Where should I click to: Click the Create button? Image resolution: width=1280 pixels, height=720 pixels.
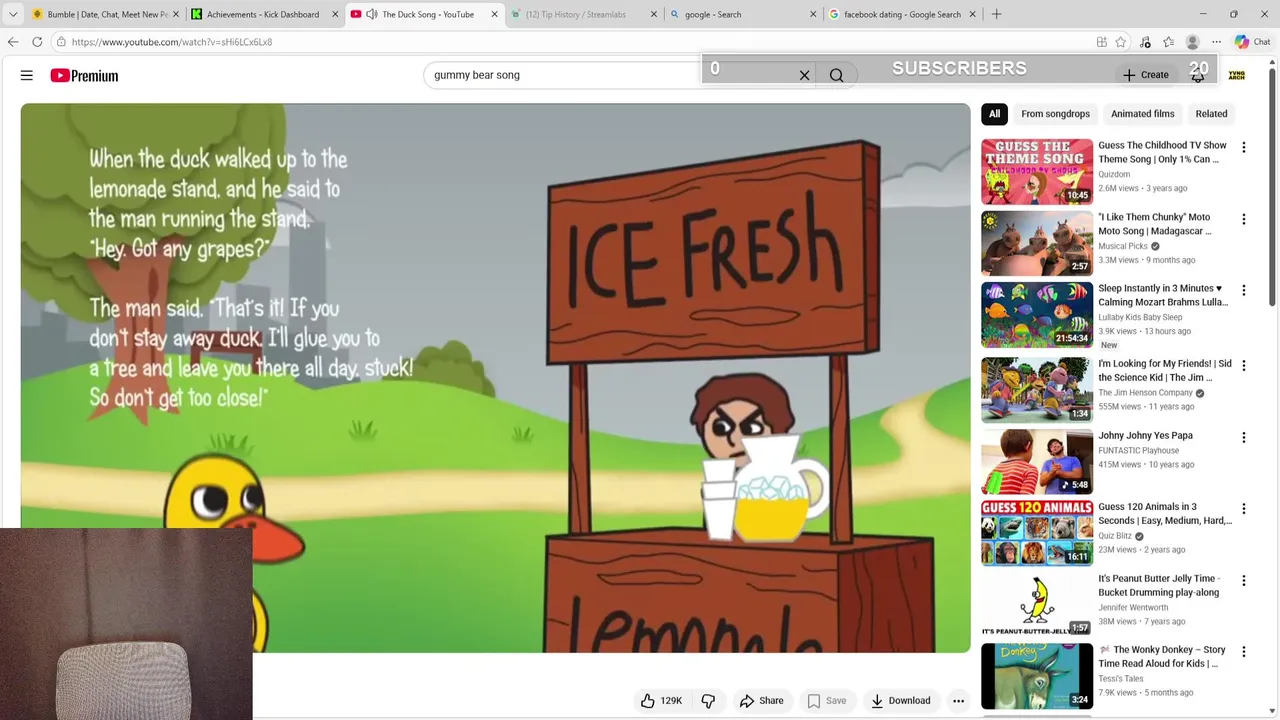(1145, 75)
